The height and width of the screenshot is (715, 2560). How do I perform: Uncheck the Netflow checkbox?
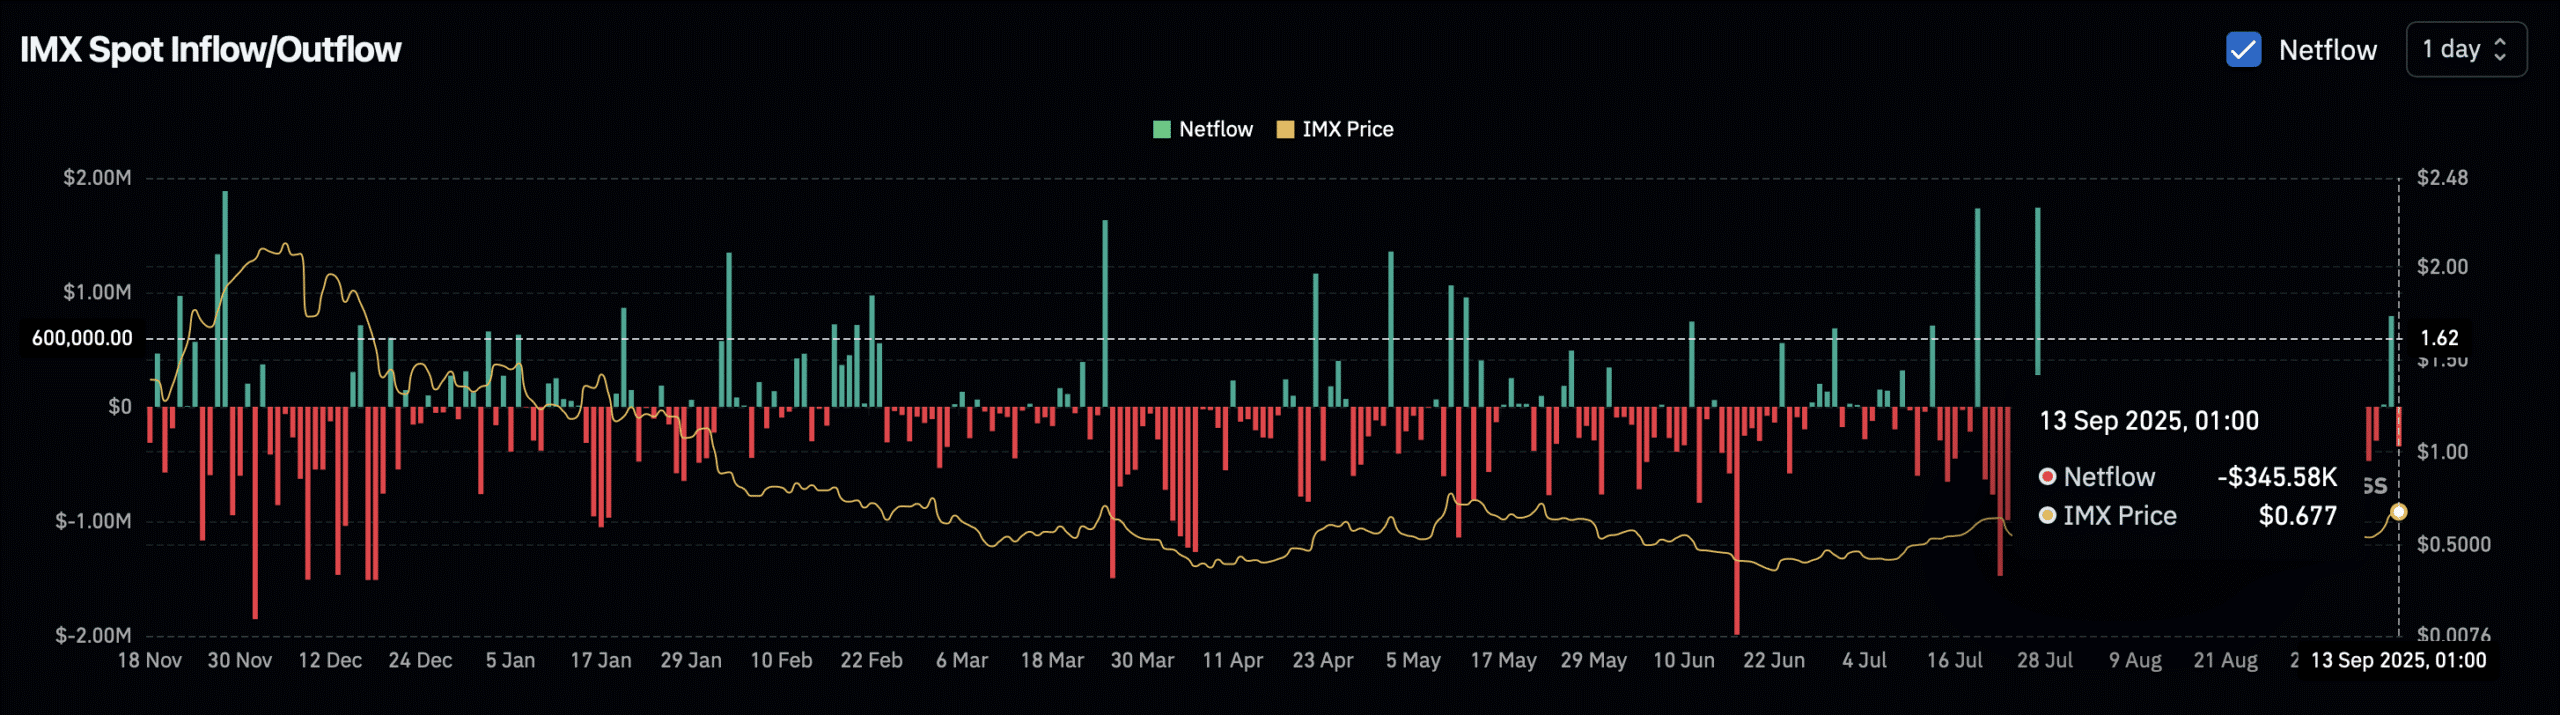(2243, 50)
